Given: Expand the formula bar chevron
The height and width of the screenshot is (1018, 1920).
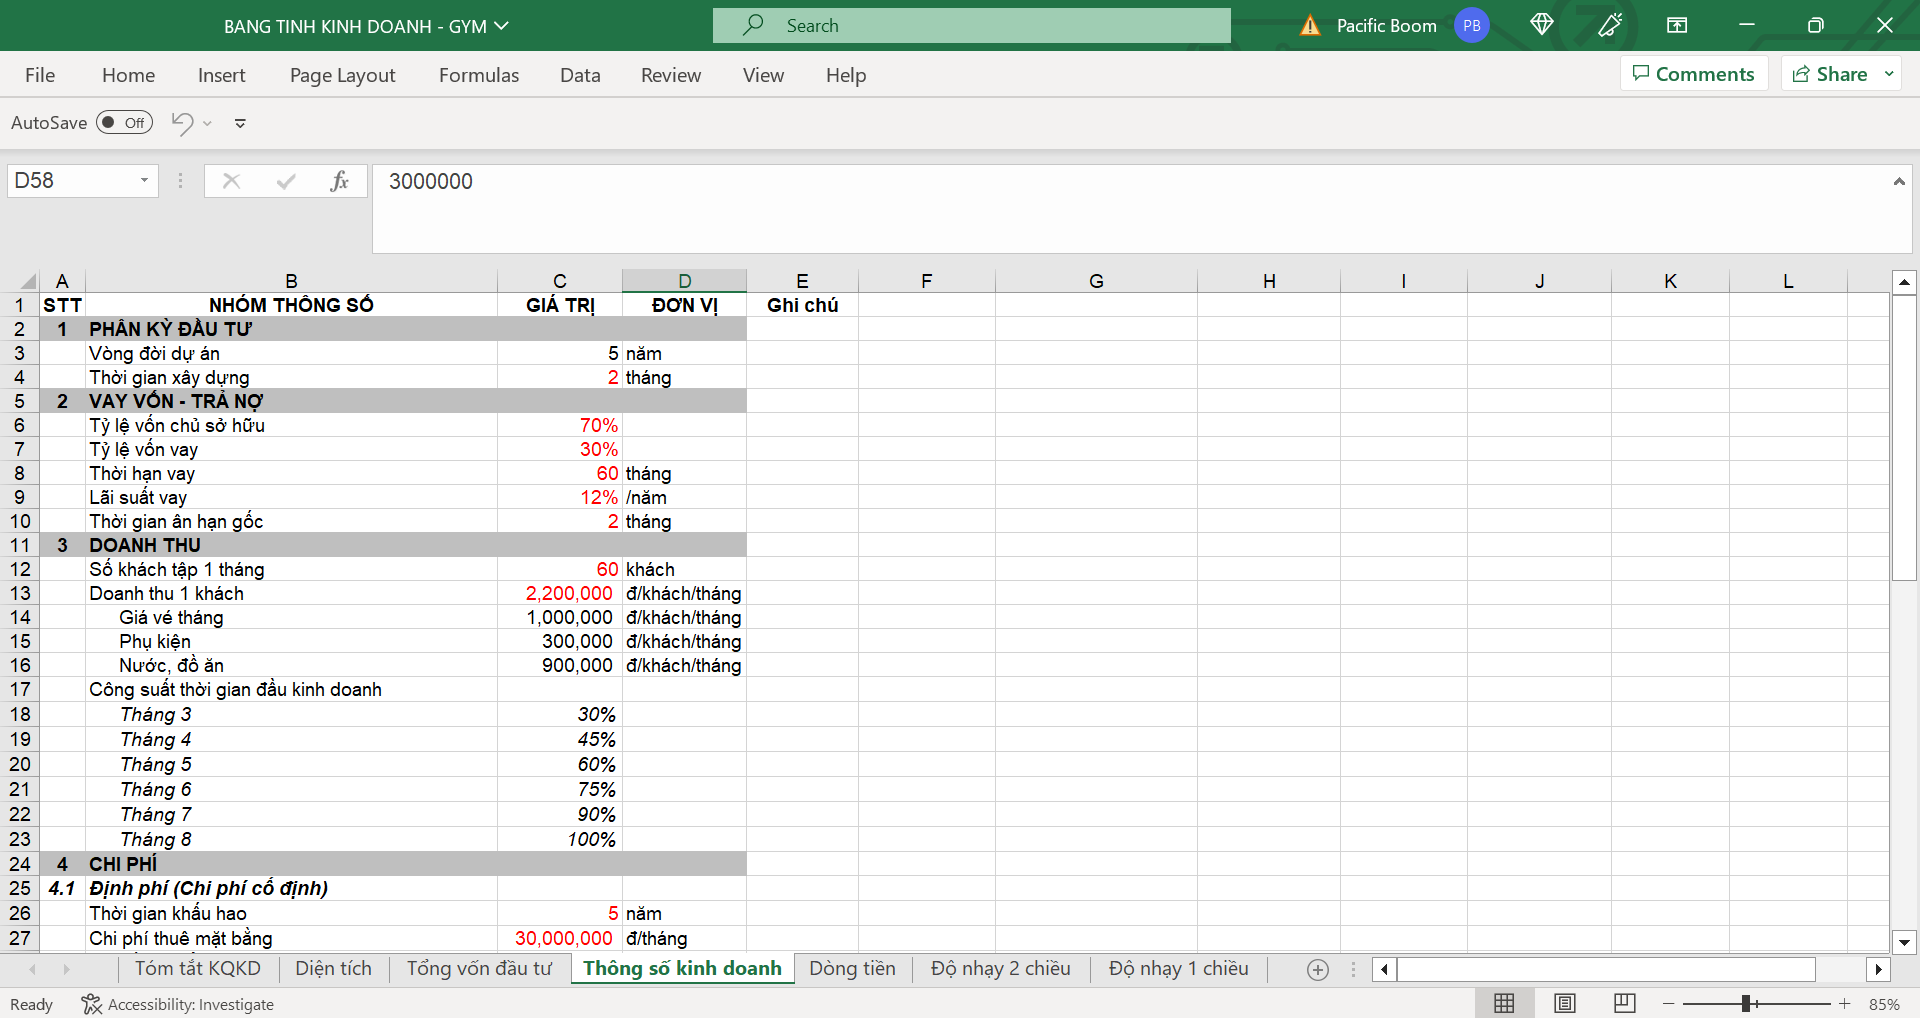Looking at the screenshot, I should point(1898,181).
